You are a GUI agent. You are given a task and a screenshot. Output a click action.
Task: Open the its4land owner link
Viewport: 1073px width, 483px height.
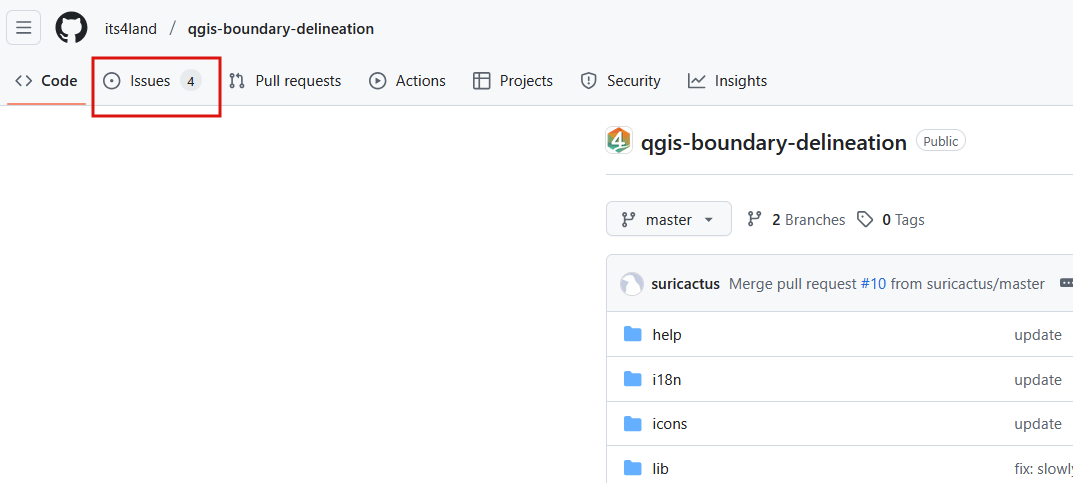coord(131,29)
